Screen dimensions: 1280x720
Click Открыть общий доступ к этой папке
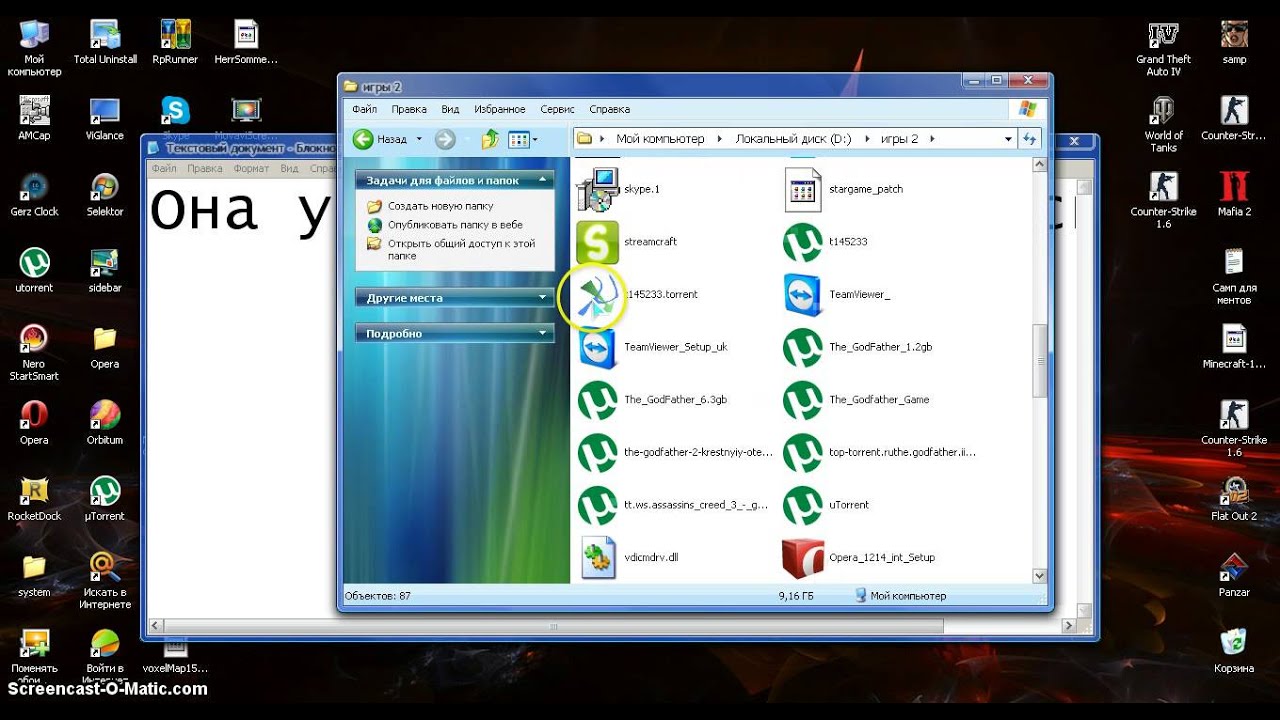[461, 249]
